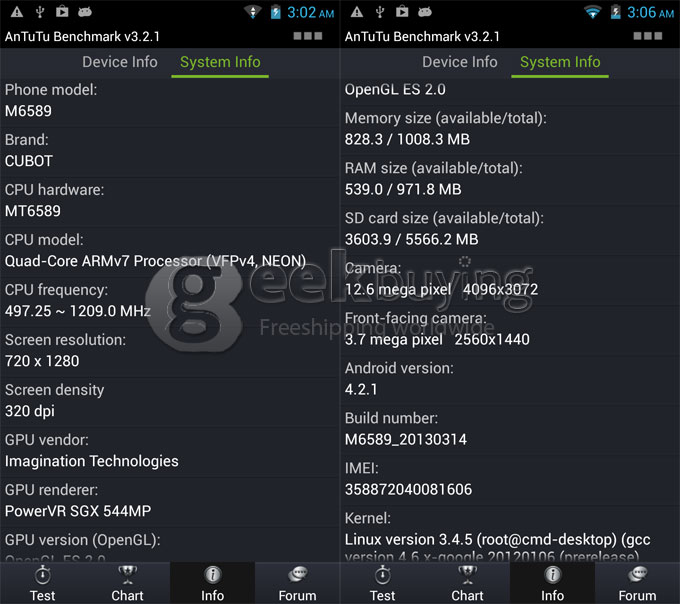Open the overflow menu dots in left screenshot

coord(308,36)
